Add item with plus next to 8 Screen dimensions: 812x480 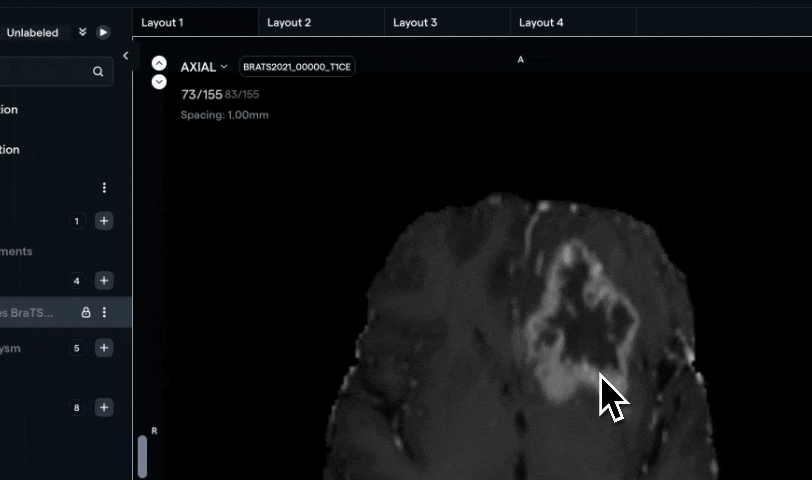(104, 408)
